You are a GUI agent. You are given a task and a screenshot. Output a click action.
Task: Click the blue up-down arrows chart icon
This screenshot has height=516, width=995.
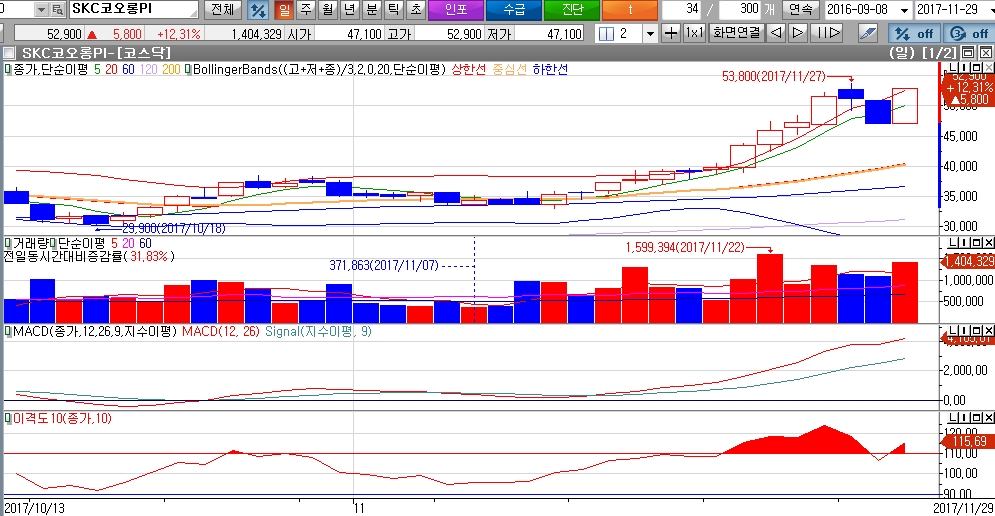257,10
